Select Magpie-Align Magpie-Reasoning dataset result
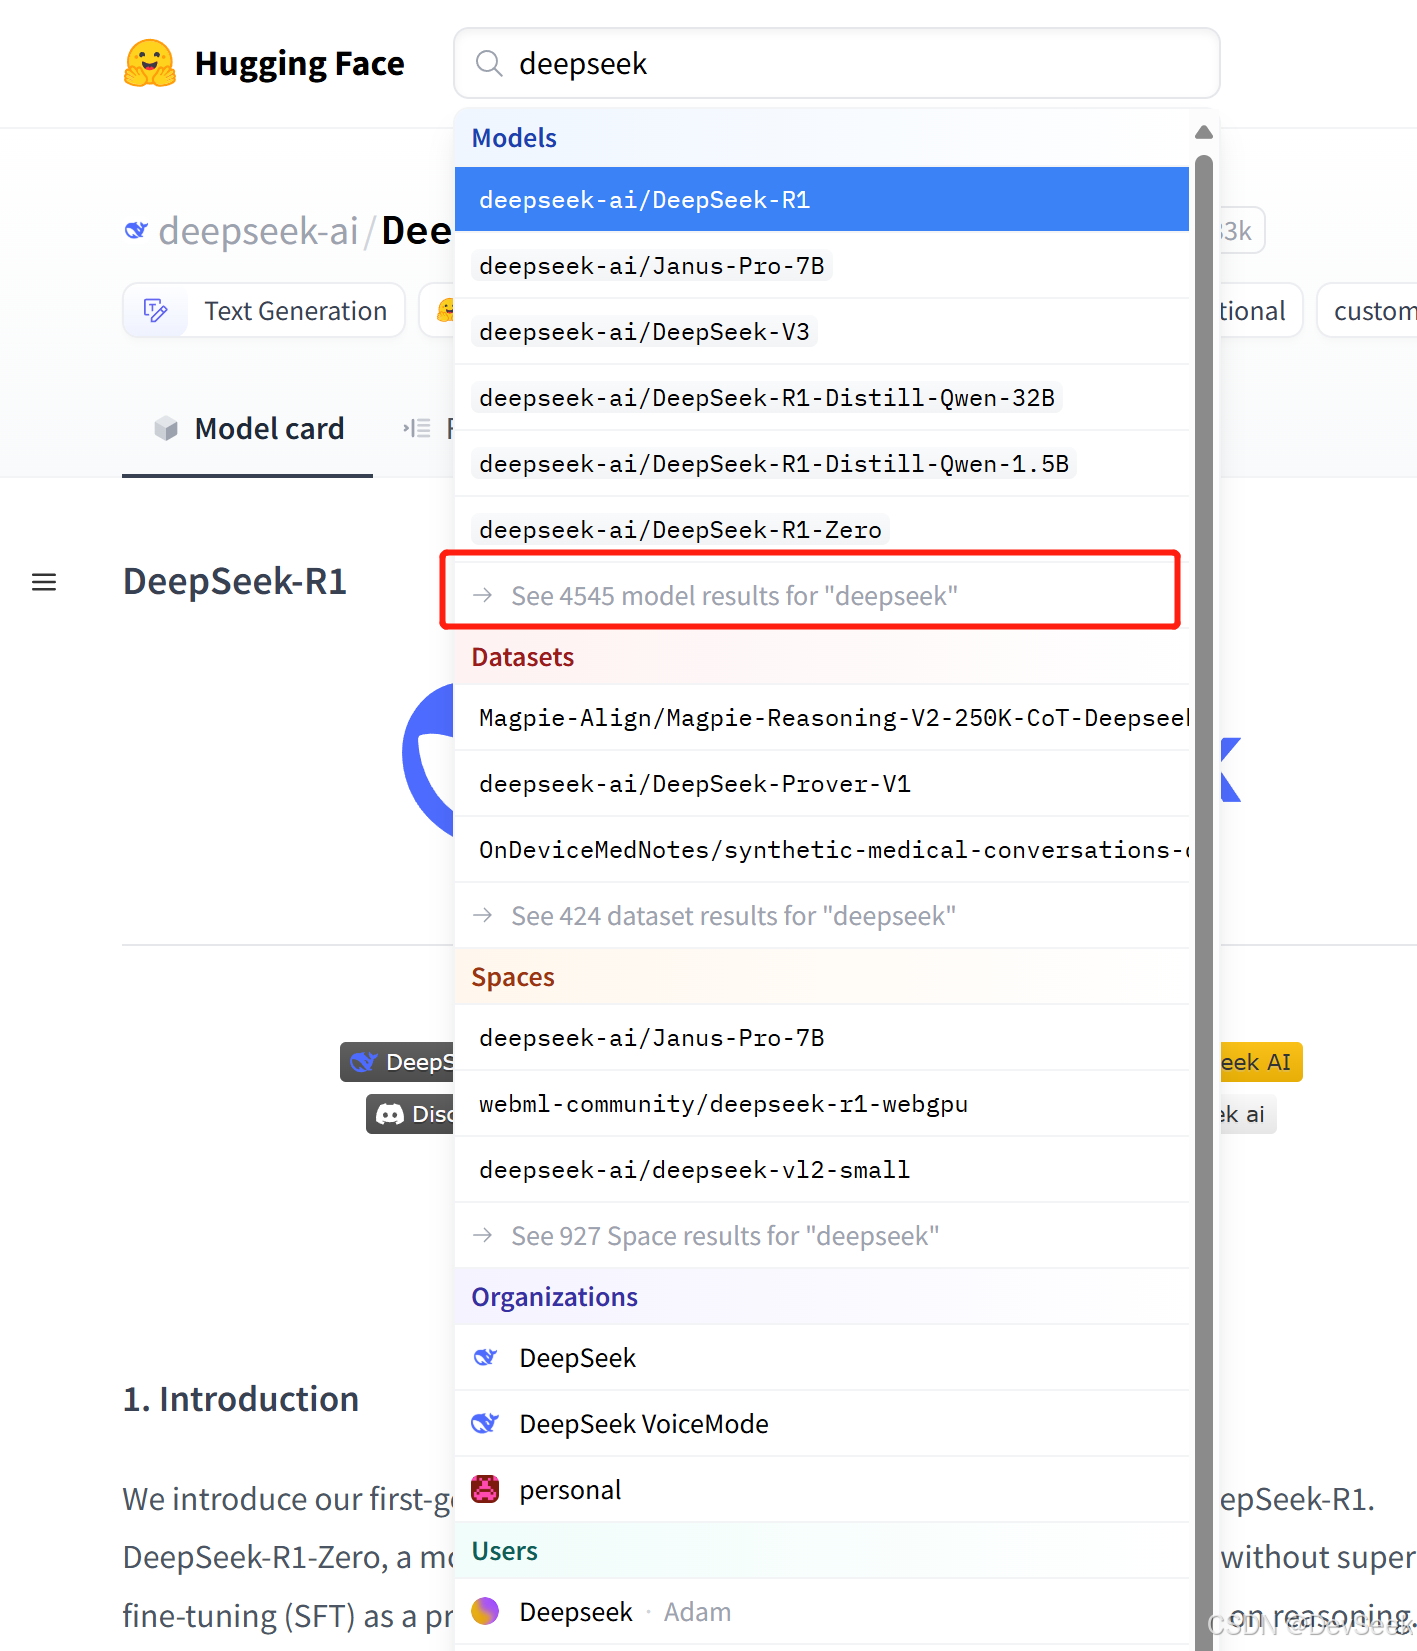The image size is (1417, 1651). 822,717
